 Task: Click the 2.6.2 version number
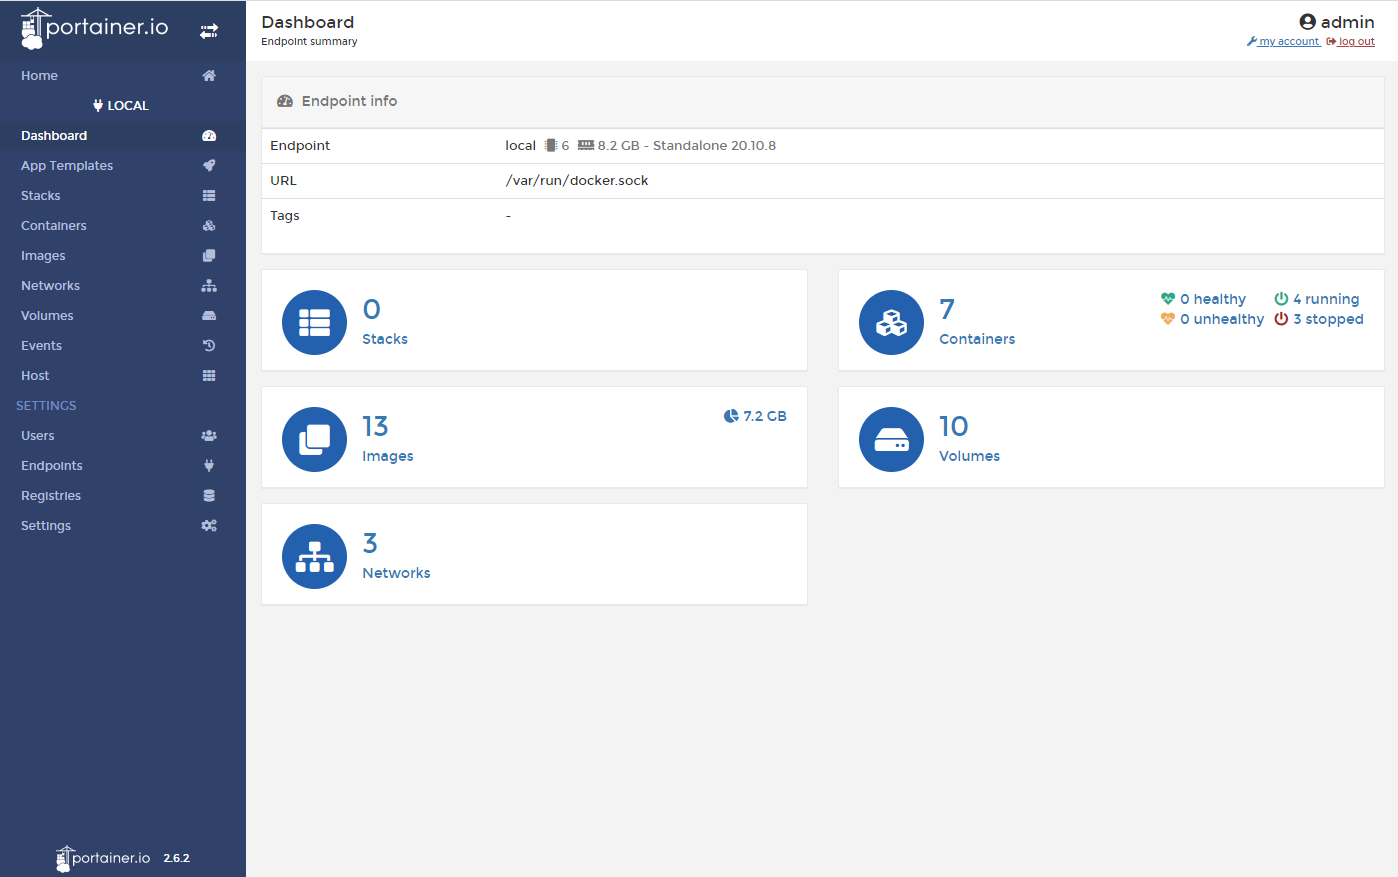pyautogui.click(x=176, y=858)
